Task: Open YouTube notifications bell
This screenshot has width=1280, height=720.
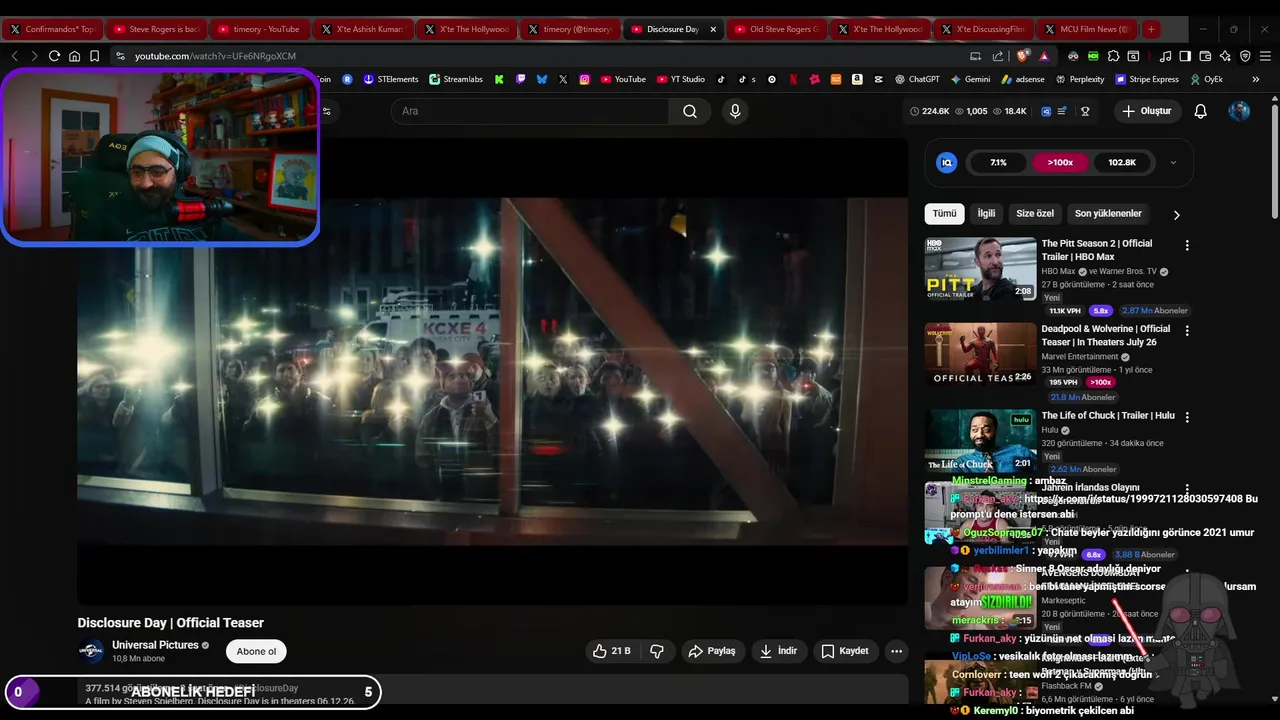Action: [1201, 111]
